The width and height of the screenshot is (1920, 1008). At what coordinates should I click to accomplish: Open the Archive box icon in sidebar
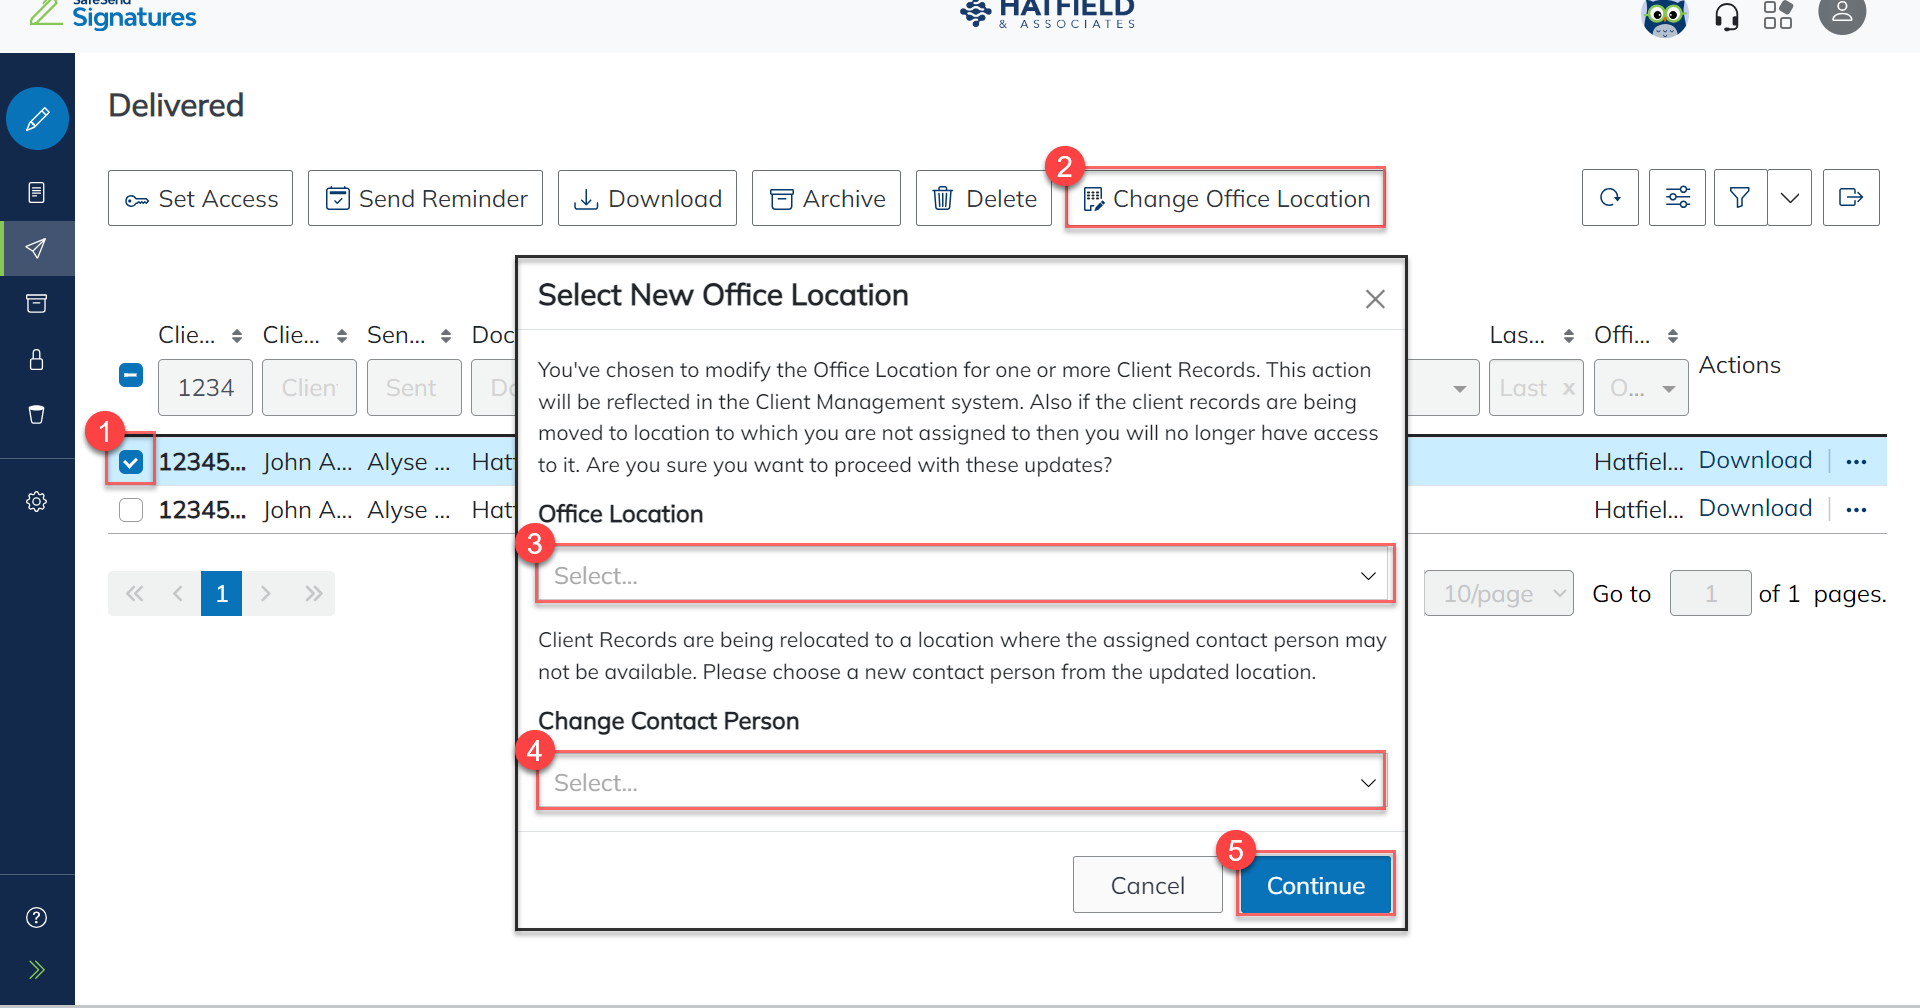[37, 304]
